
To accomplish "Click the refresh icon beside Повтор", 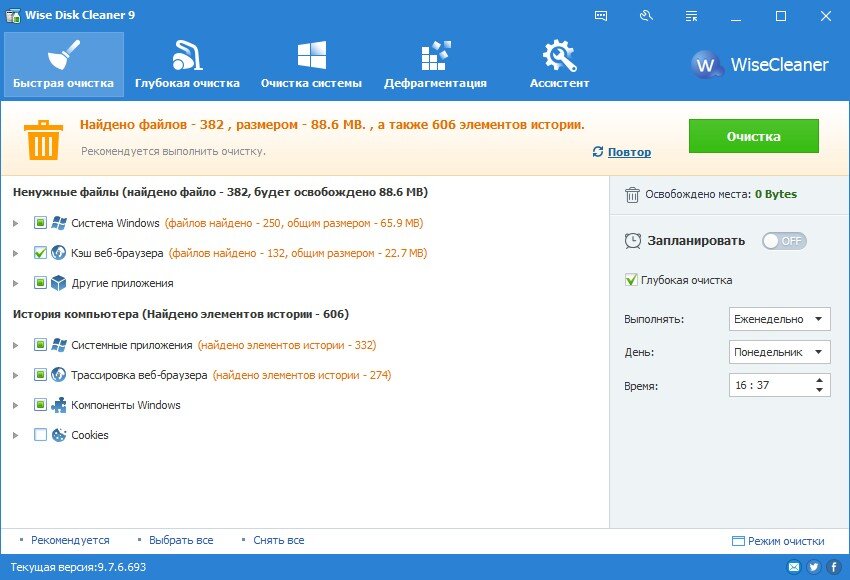I will 598,152.
